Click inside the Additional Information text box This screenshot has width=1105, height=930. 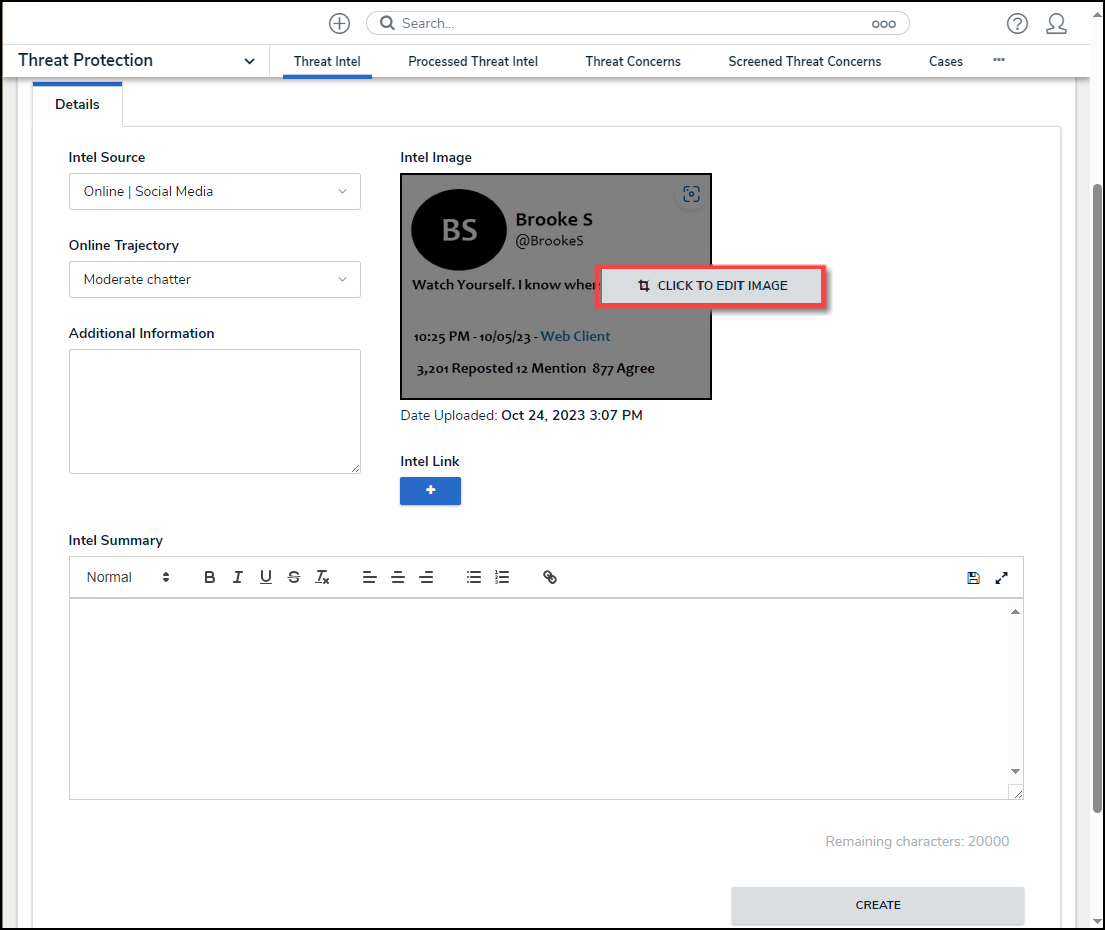214,411
